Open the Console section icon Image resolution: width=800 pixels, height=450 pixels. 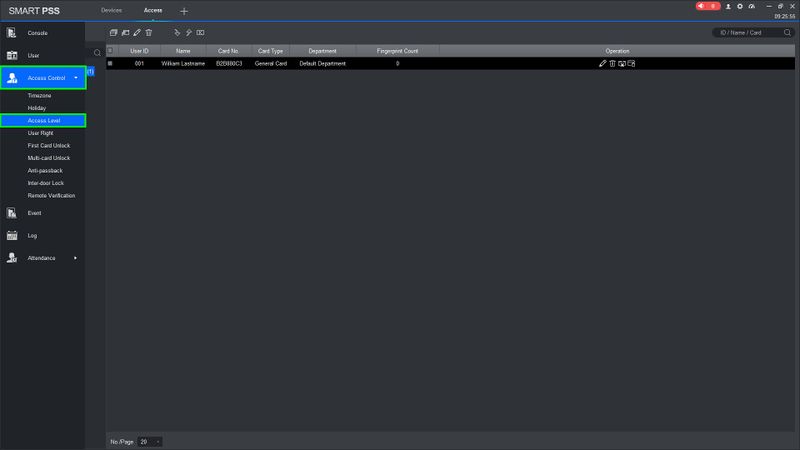(x=12, y=33)
